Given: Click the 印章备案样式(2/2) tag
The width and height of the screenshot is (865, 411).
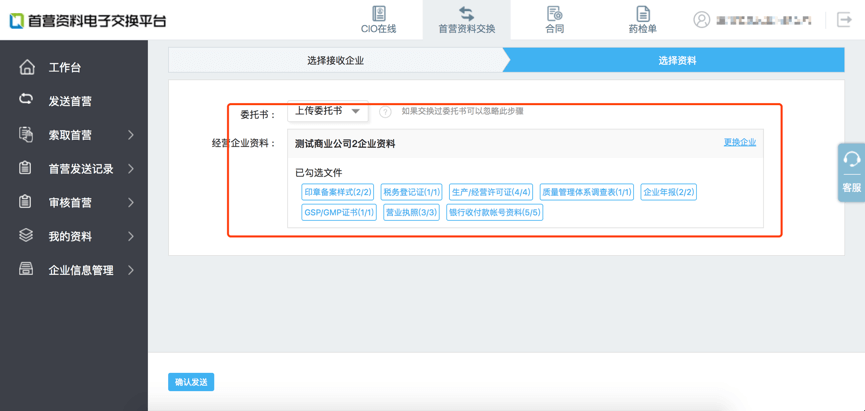Looking at the screenshot, I should (x=338, y=193).
